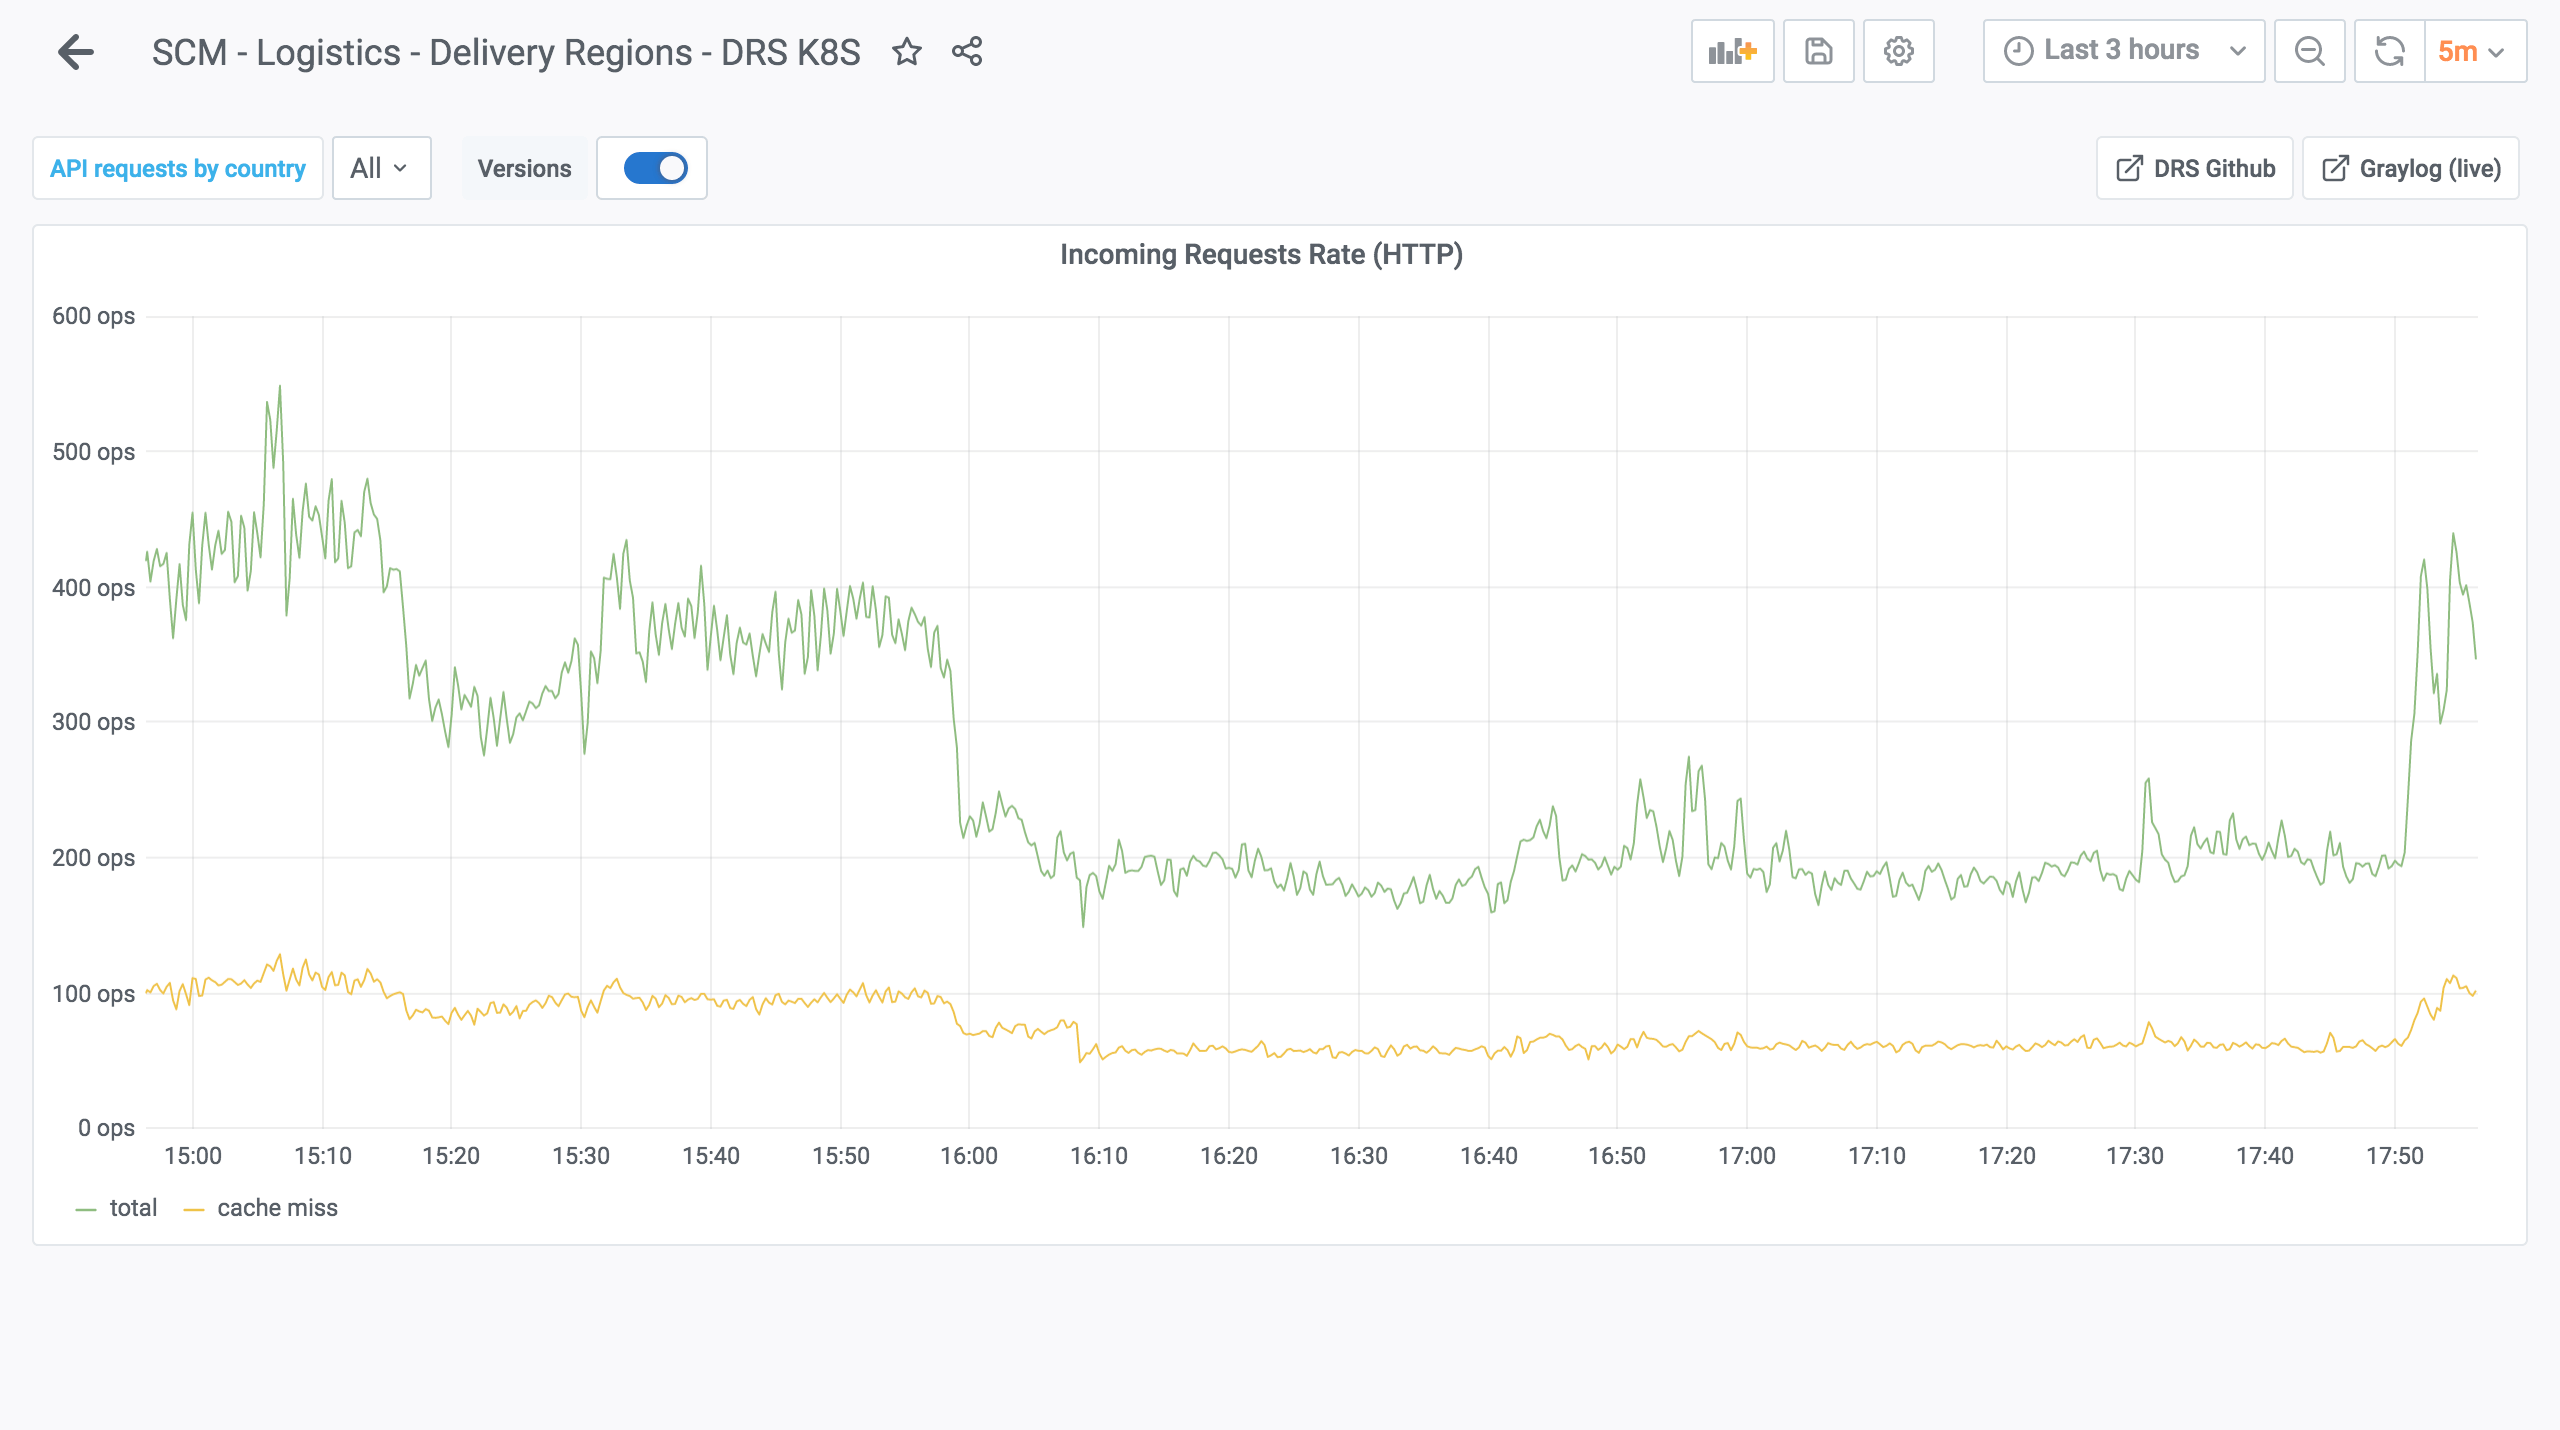This screenshot has height=1430, width=2560.
Task: Open the Graylog (live) link
Action: click(2411, 168)
